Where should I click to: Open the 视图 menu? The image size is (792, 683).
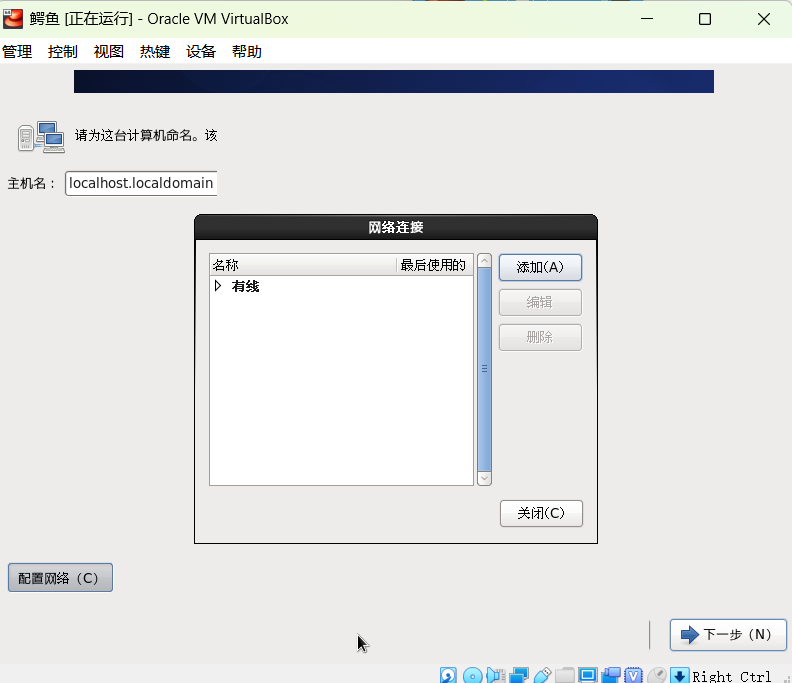tap(109, 52)
